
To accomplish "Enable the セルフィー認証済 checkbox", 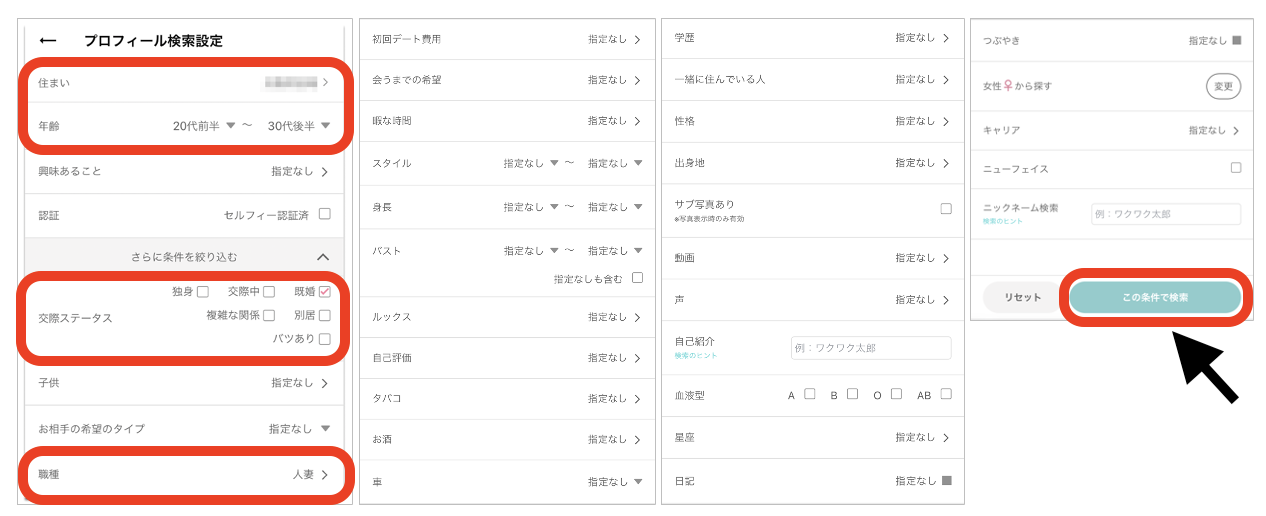I will coord(324,214).
